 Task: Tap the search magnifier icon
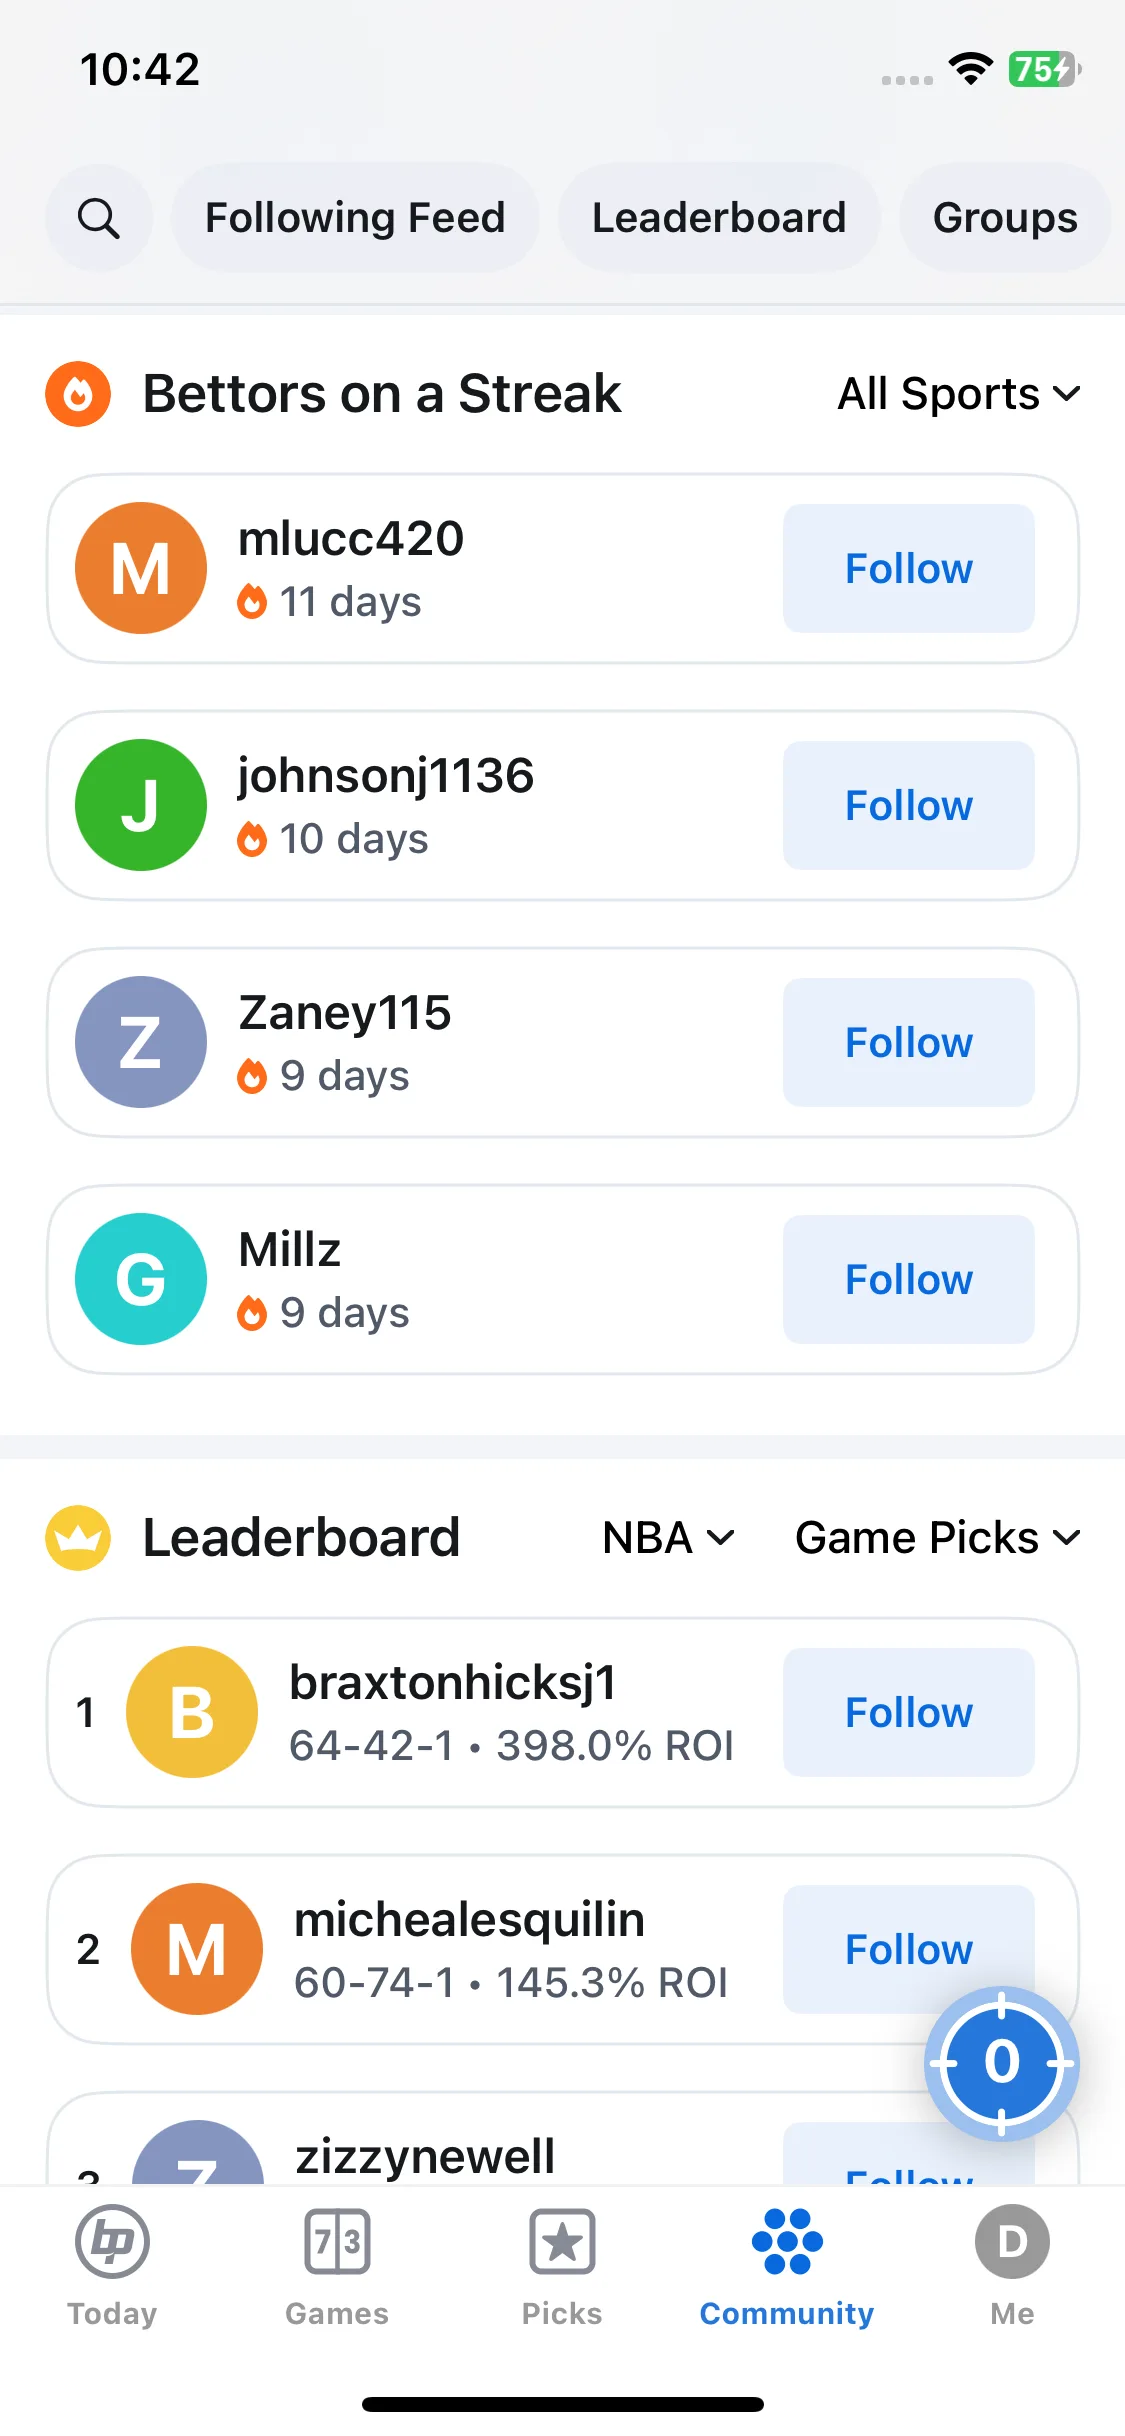pos(99,218)
